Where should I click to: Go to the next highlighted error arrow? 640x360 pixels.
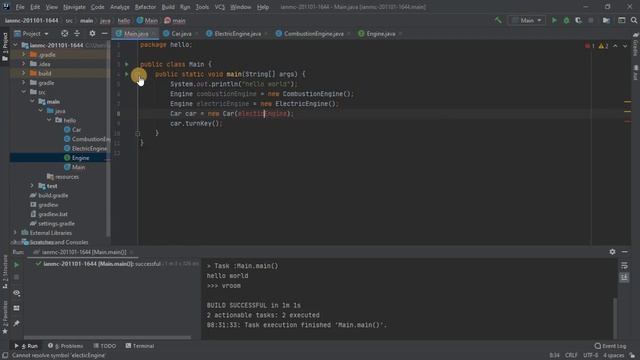625,46
